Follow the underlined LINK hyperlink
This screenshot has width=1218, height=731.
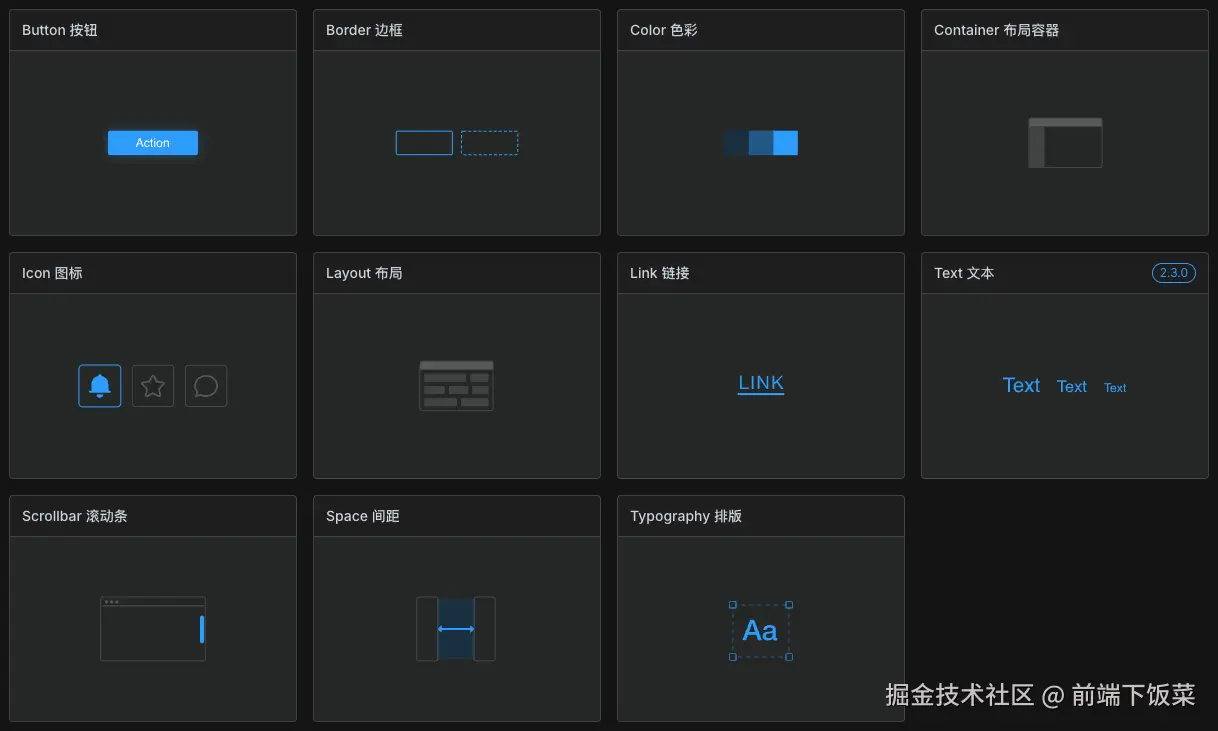tap(761, 383)
